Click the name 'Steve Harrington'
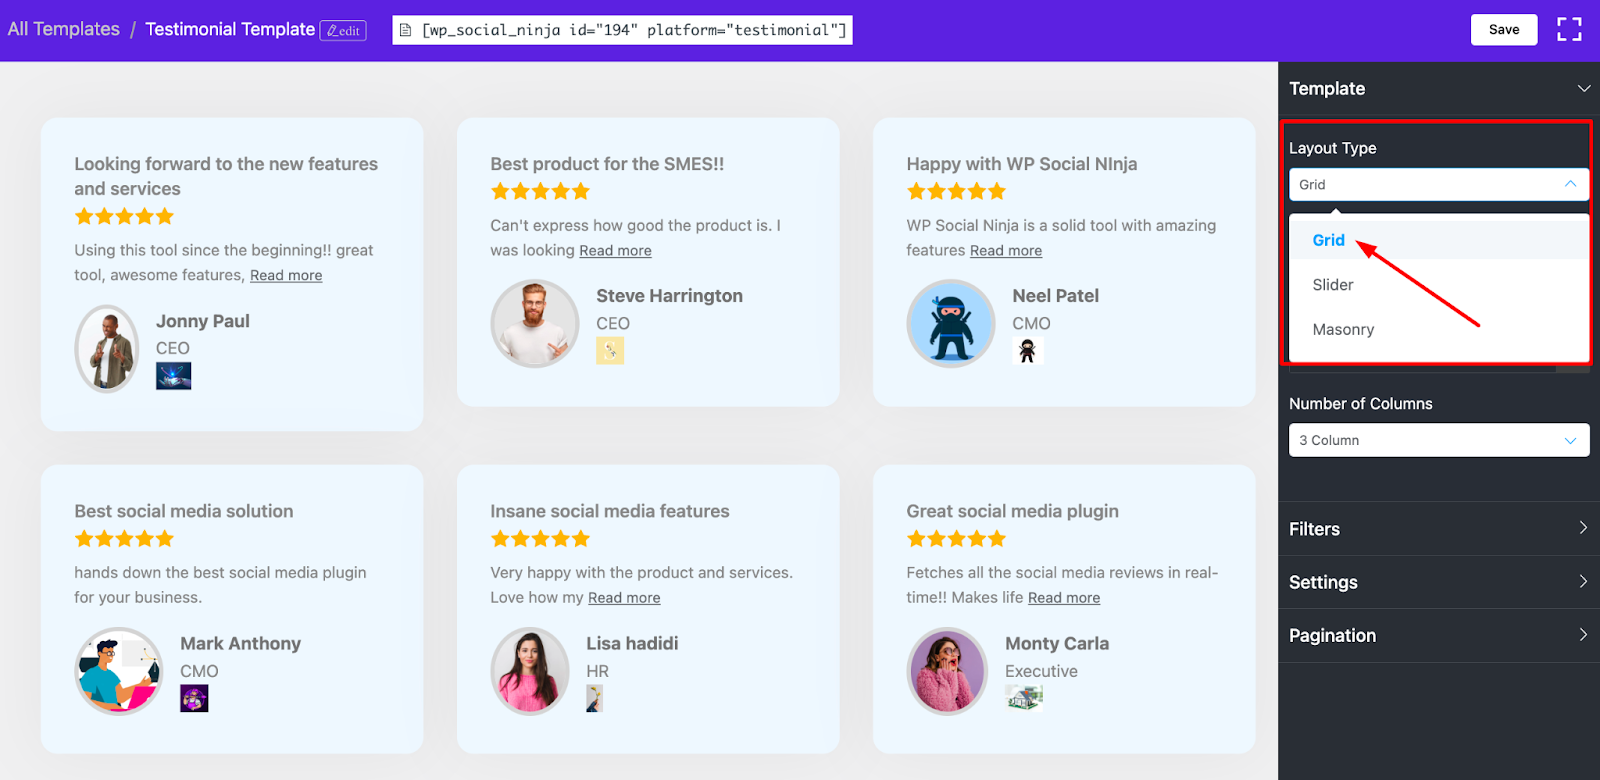Viewport: 1600px width, 780px height. click(x=670, y=296)
